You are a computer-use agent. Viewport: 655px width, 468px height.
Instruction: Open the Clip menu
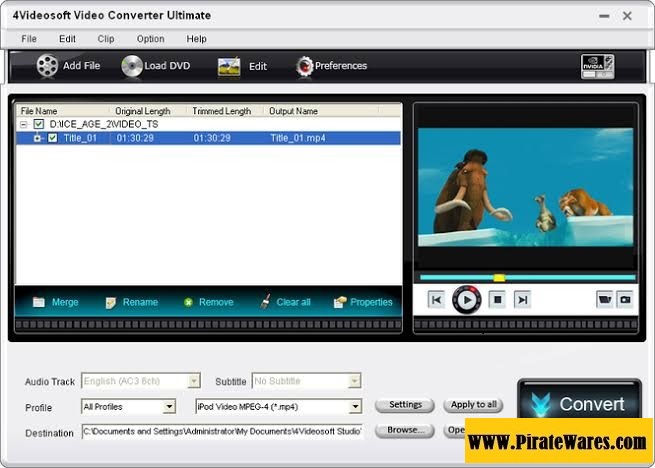point(106,39)
